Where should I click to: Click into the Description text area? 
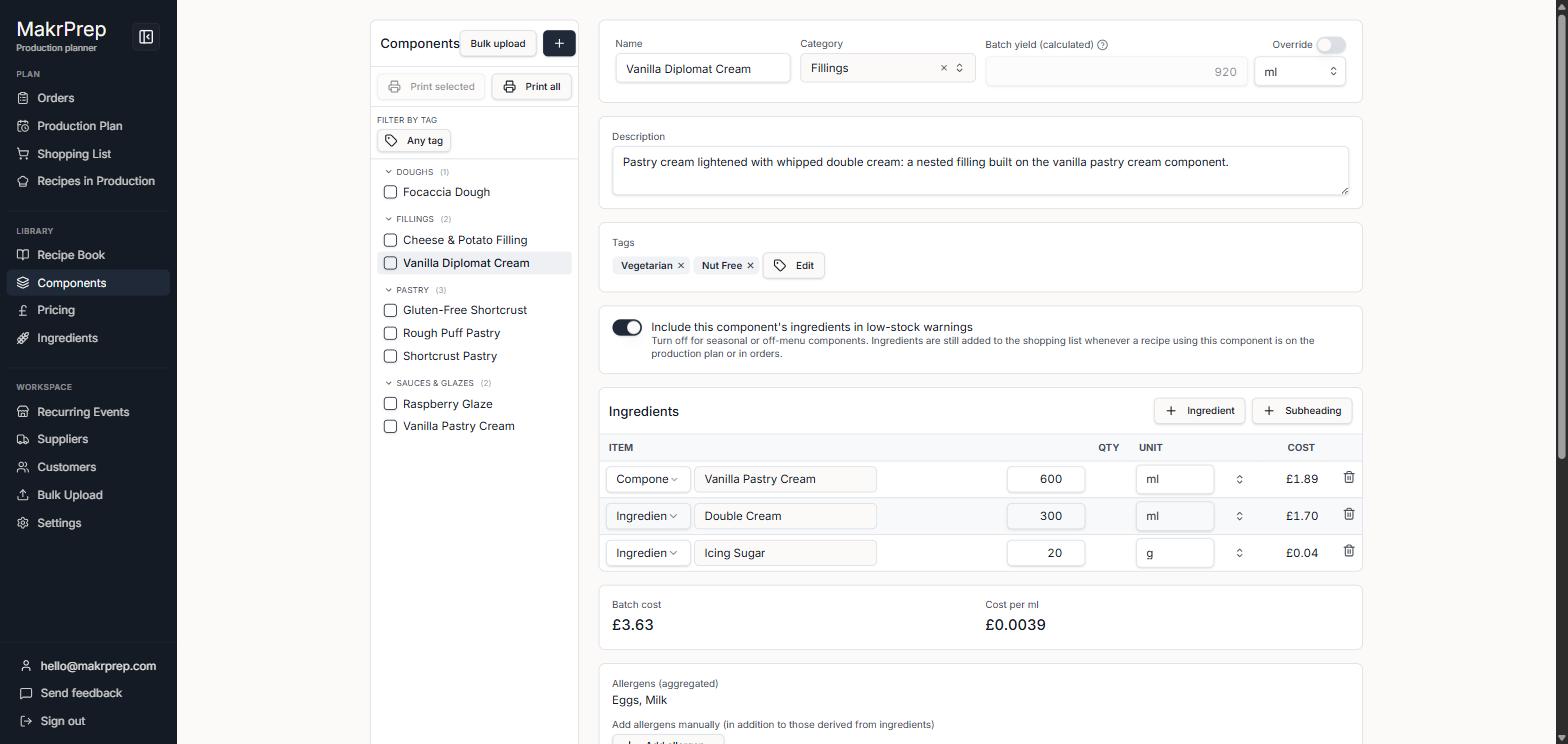tap(980, 171)
